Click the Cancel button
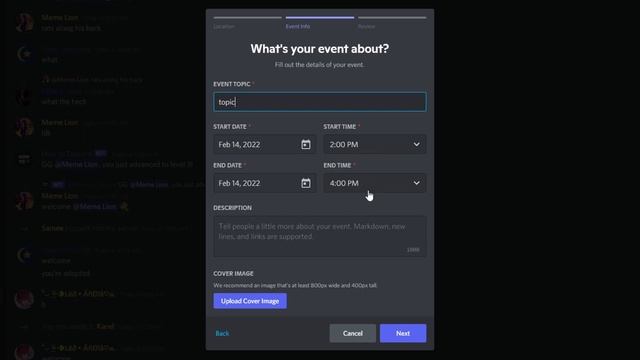The image size is (640, 360). point(353,333)
